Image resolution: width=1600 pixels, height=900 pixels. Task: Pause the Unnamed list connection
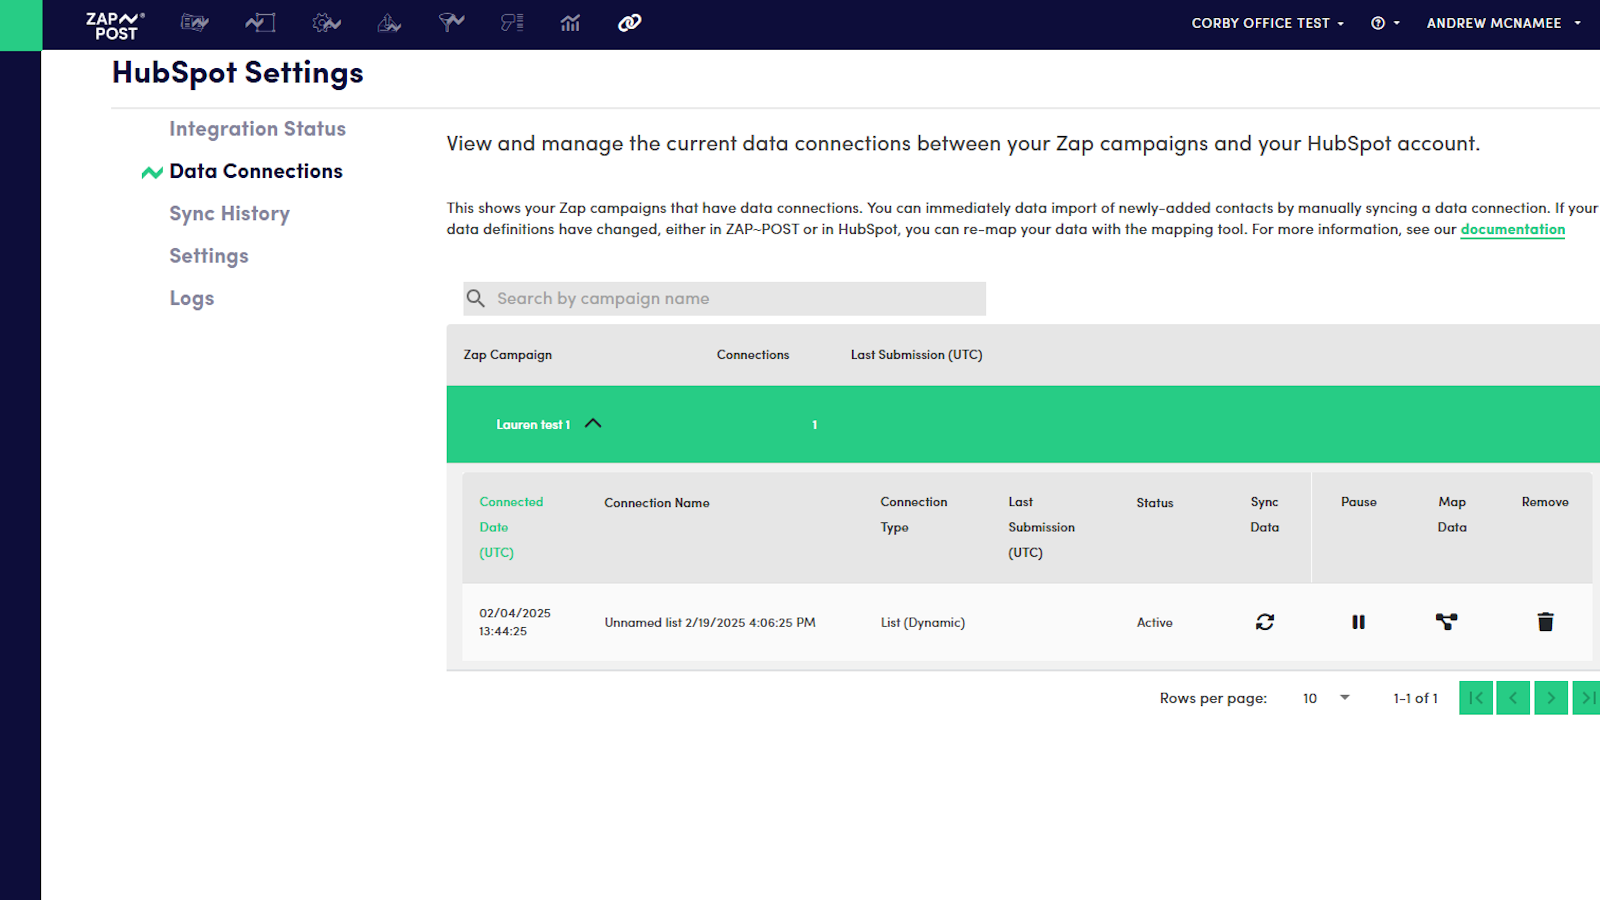coord(1358,622)
